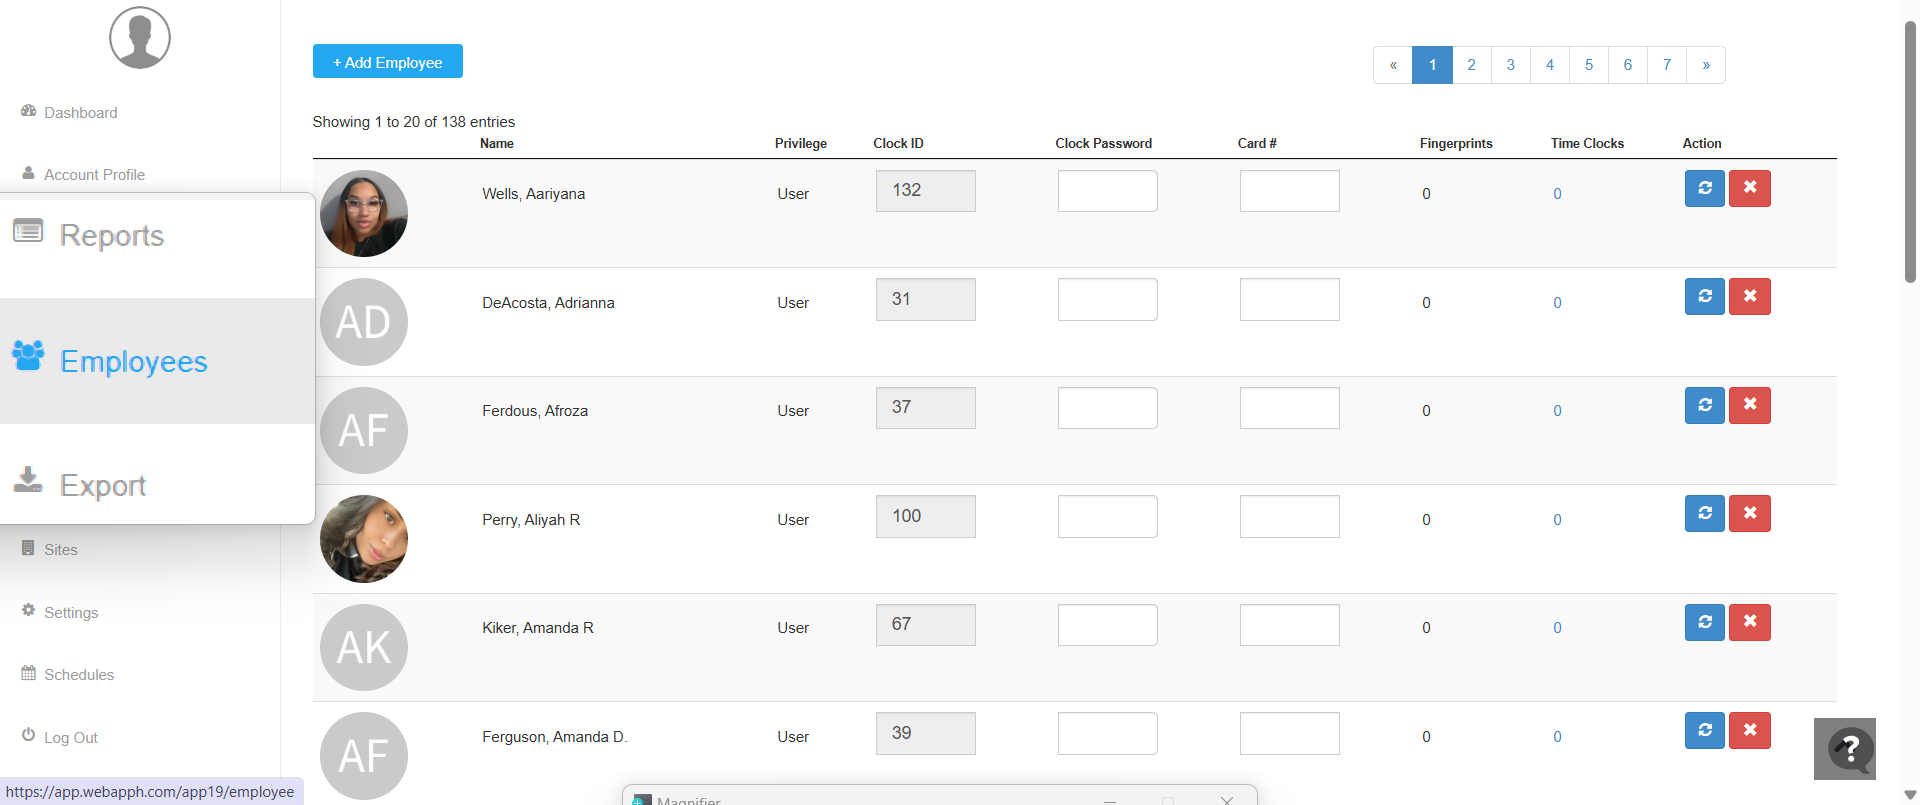
Task: Go to Settings in the sidebar
Action: point(70,613)
